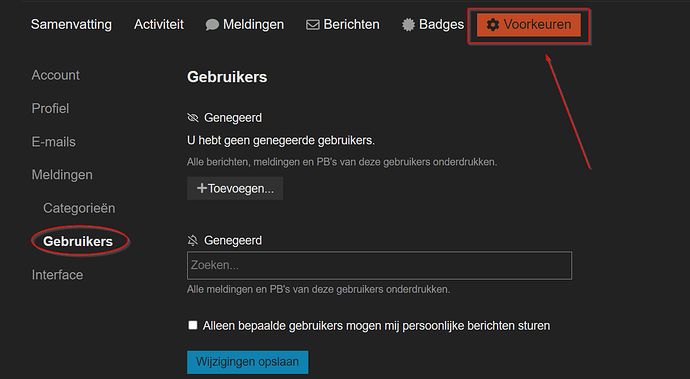
Task: Click the speech bubble icon beside Meldingen
Action: pyautogui.click(x=212, y=25)
